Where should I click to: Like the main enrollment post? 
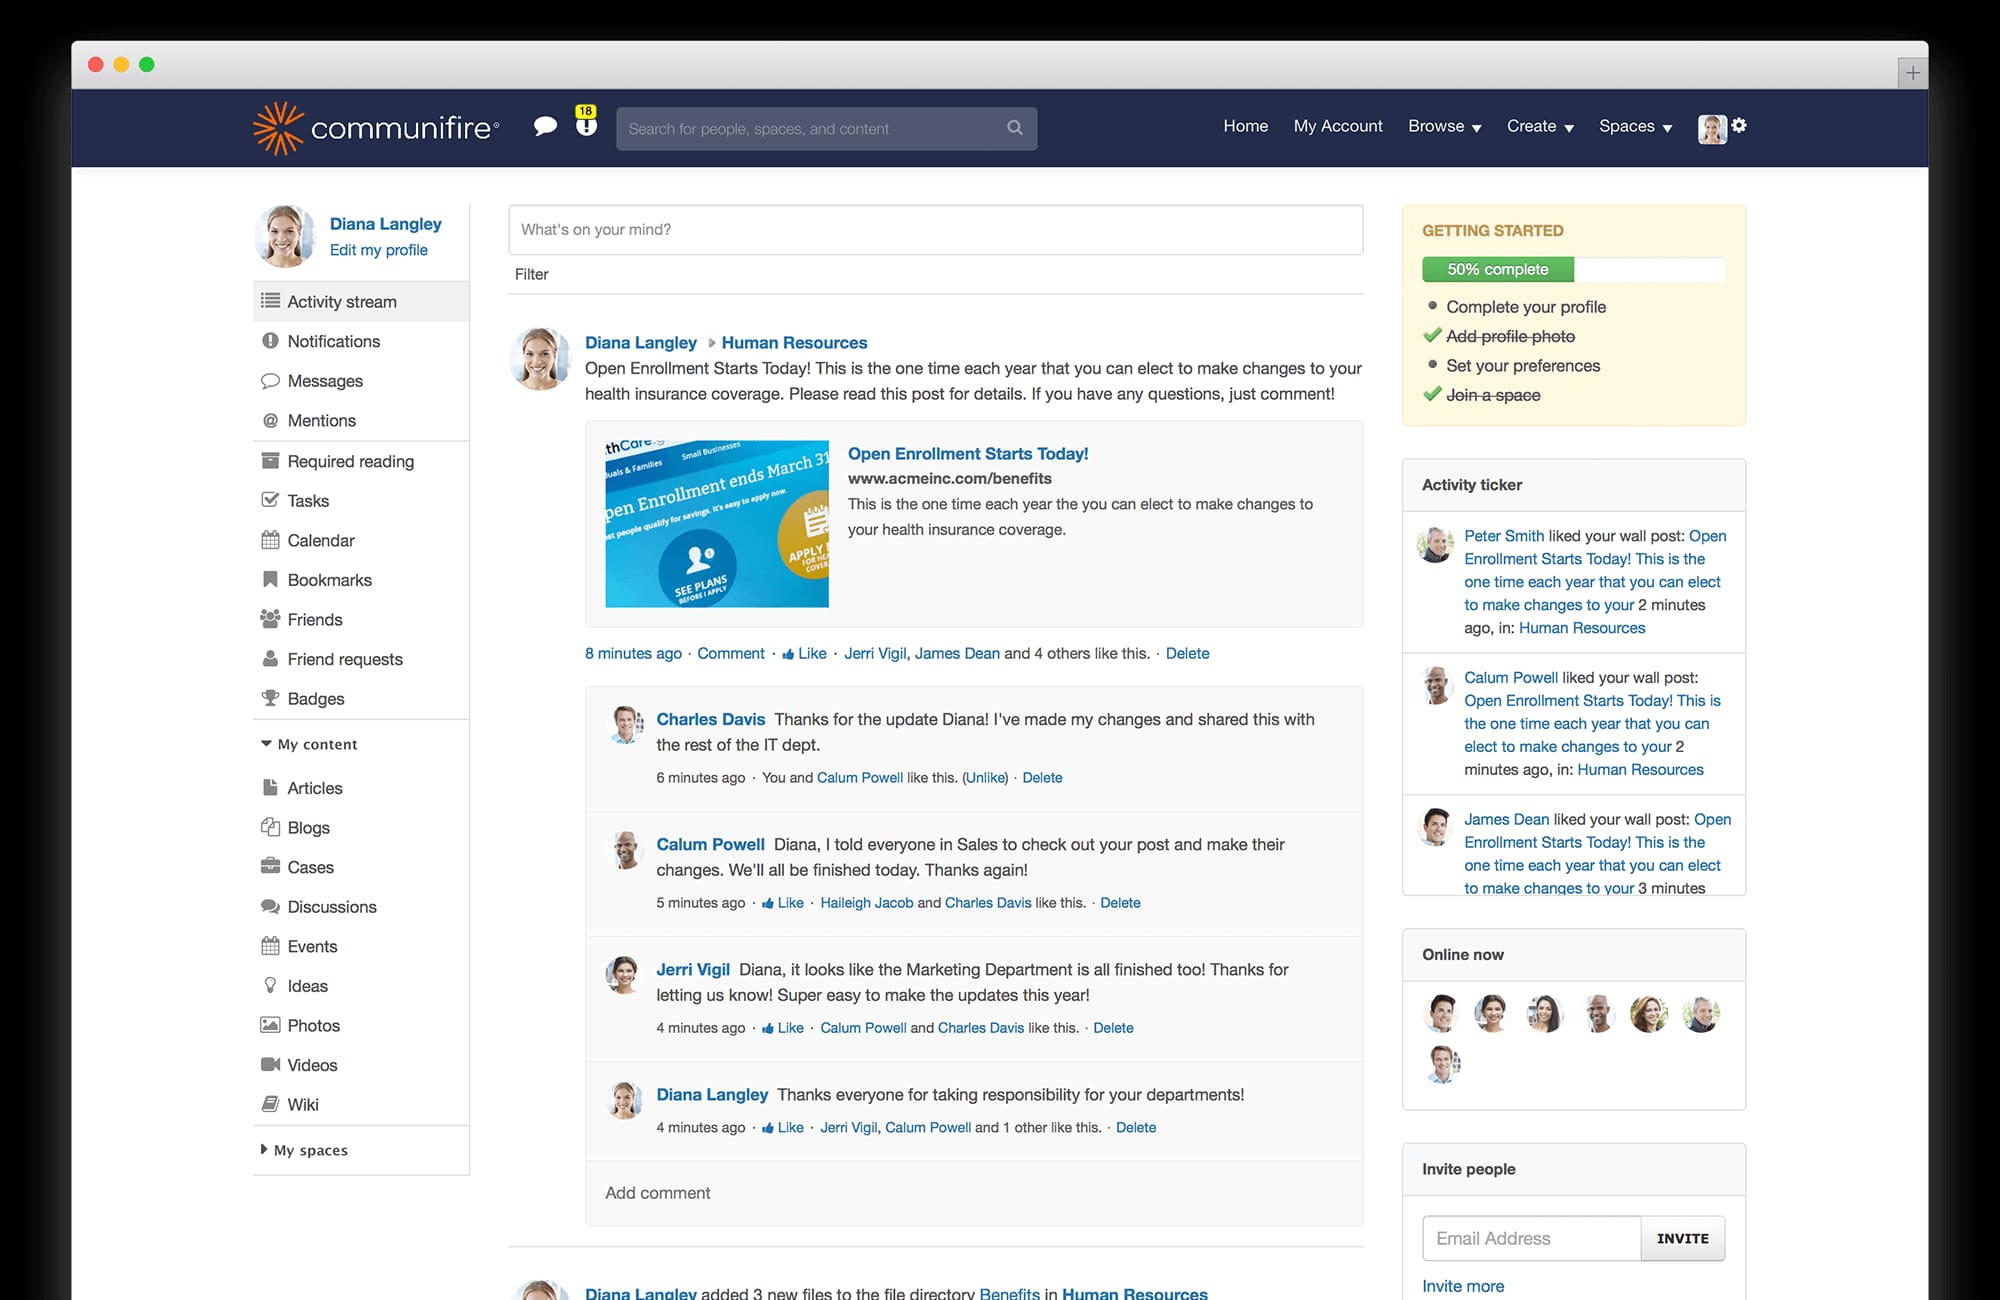click(804, 653)
